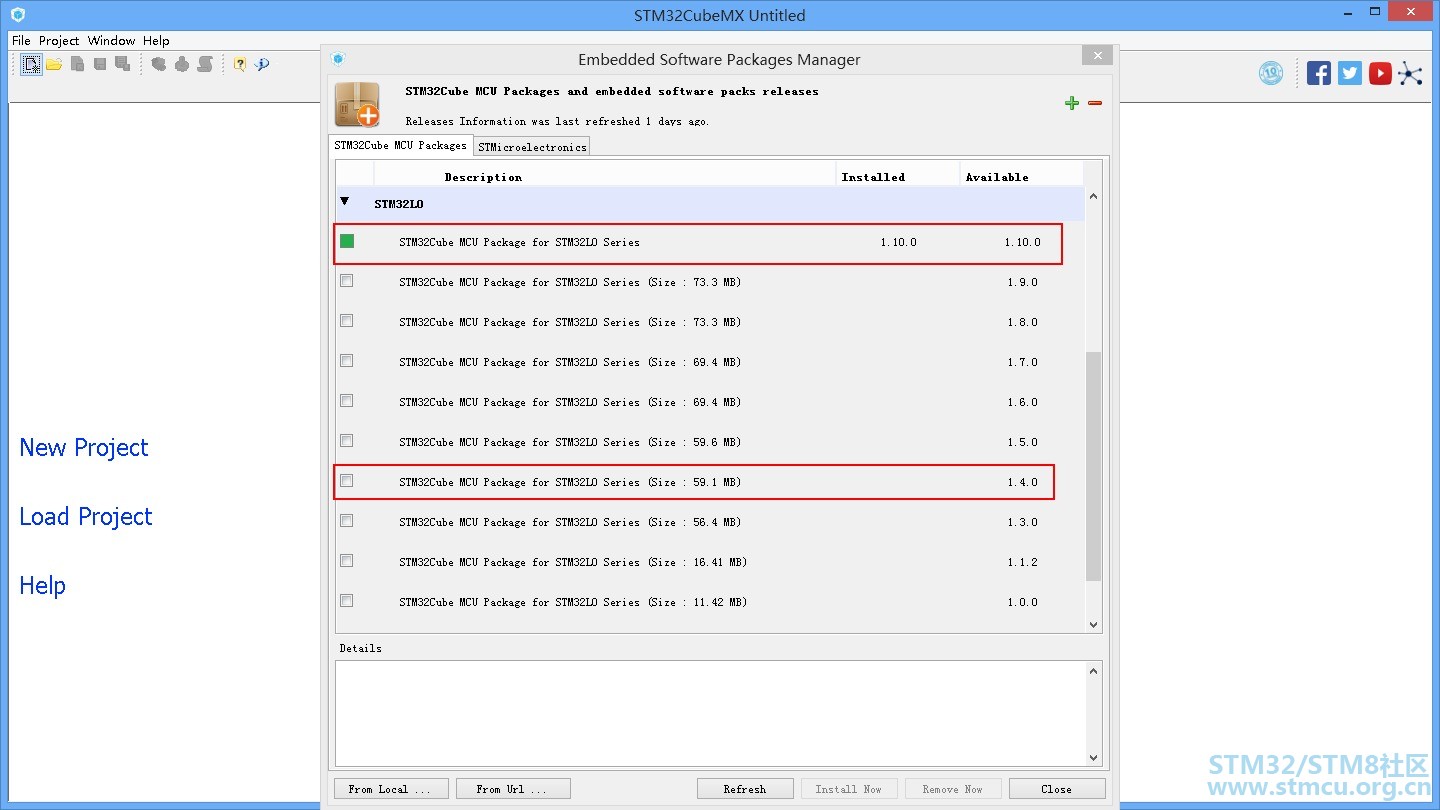Open the YouTube icon in the main toolbar
The height and width of the screenshot is (810, 1440).
(x=1381, y=73)
